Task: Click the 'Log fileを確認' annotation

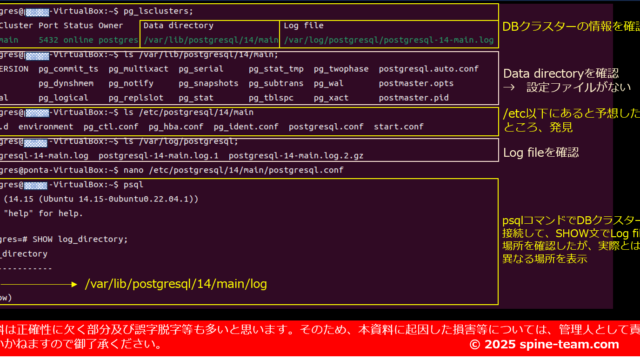Action: [x=541, y=153]
